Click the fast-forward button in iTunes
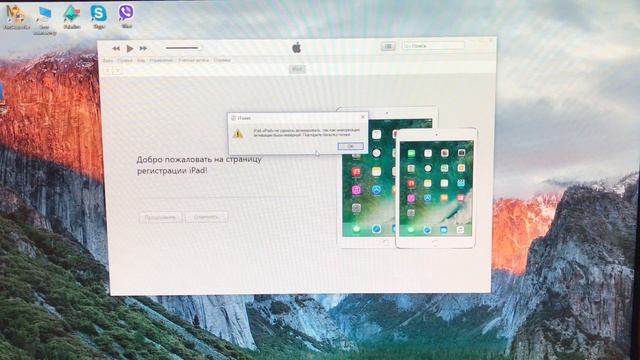Image resolution: width=640 pixels, height=360 pixels. [x=143, y=49]
